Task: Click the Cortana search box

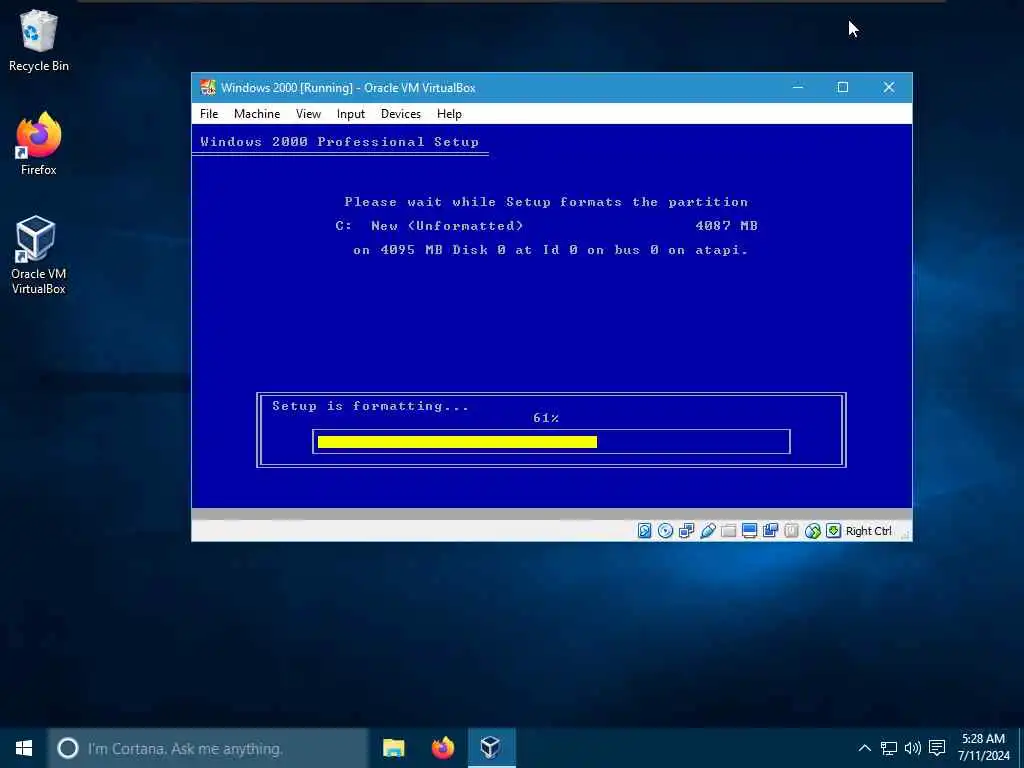Action: (x=208, y=748)
